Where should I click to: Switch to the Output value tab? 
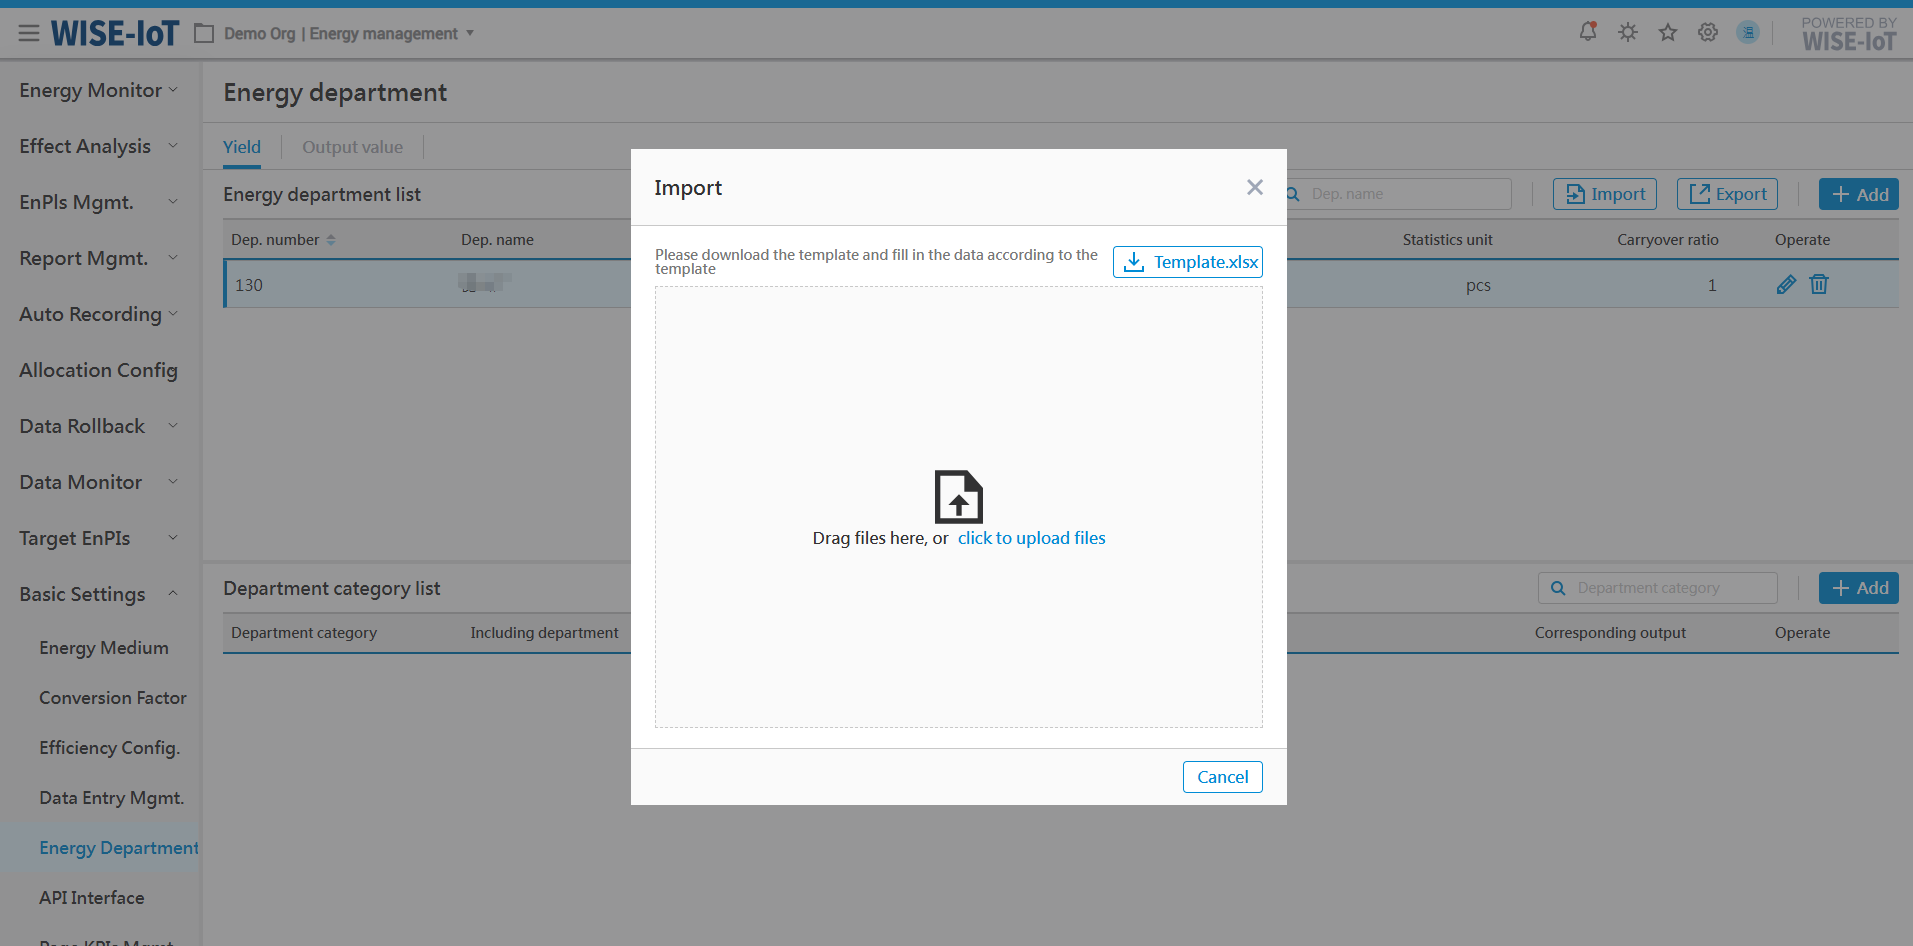pyautogui.click(x=352, y=147)
